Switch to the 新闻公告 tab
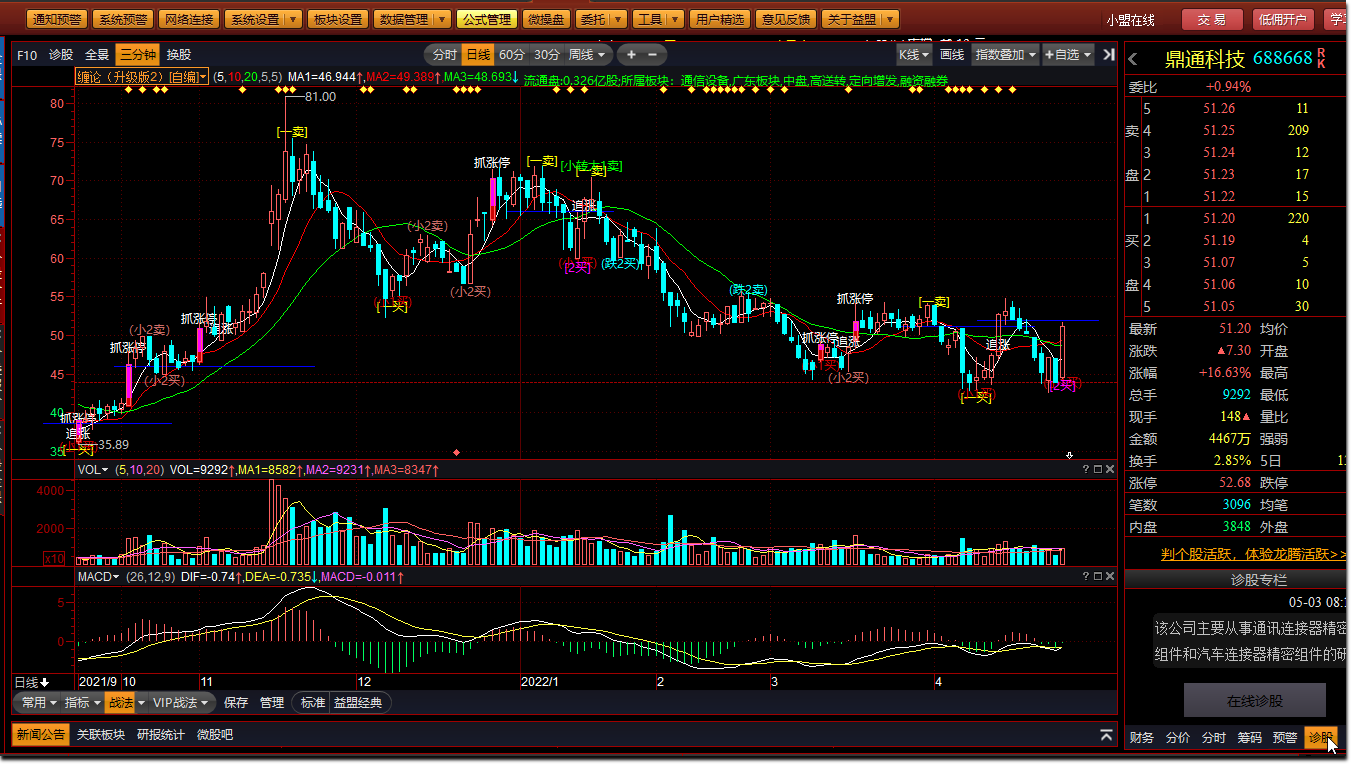 tap(40, 735)
